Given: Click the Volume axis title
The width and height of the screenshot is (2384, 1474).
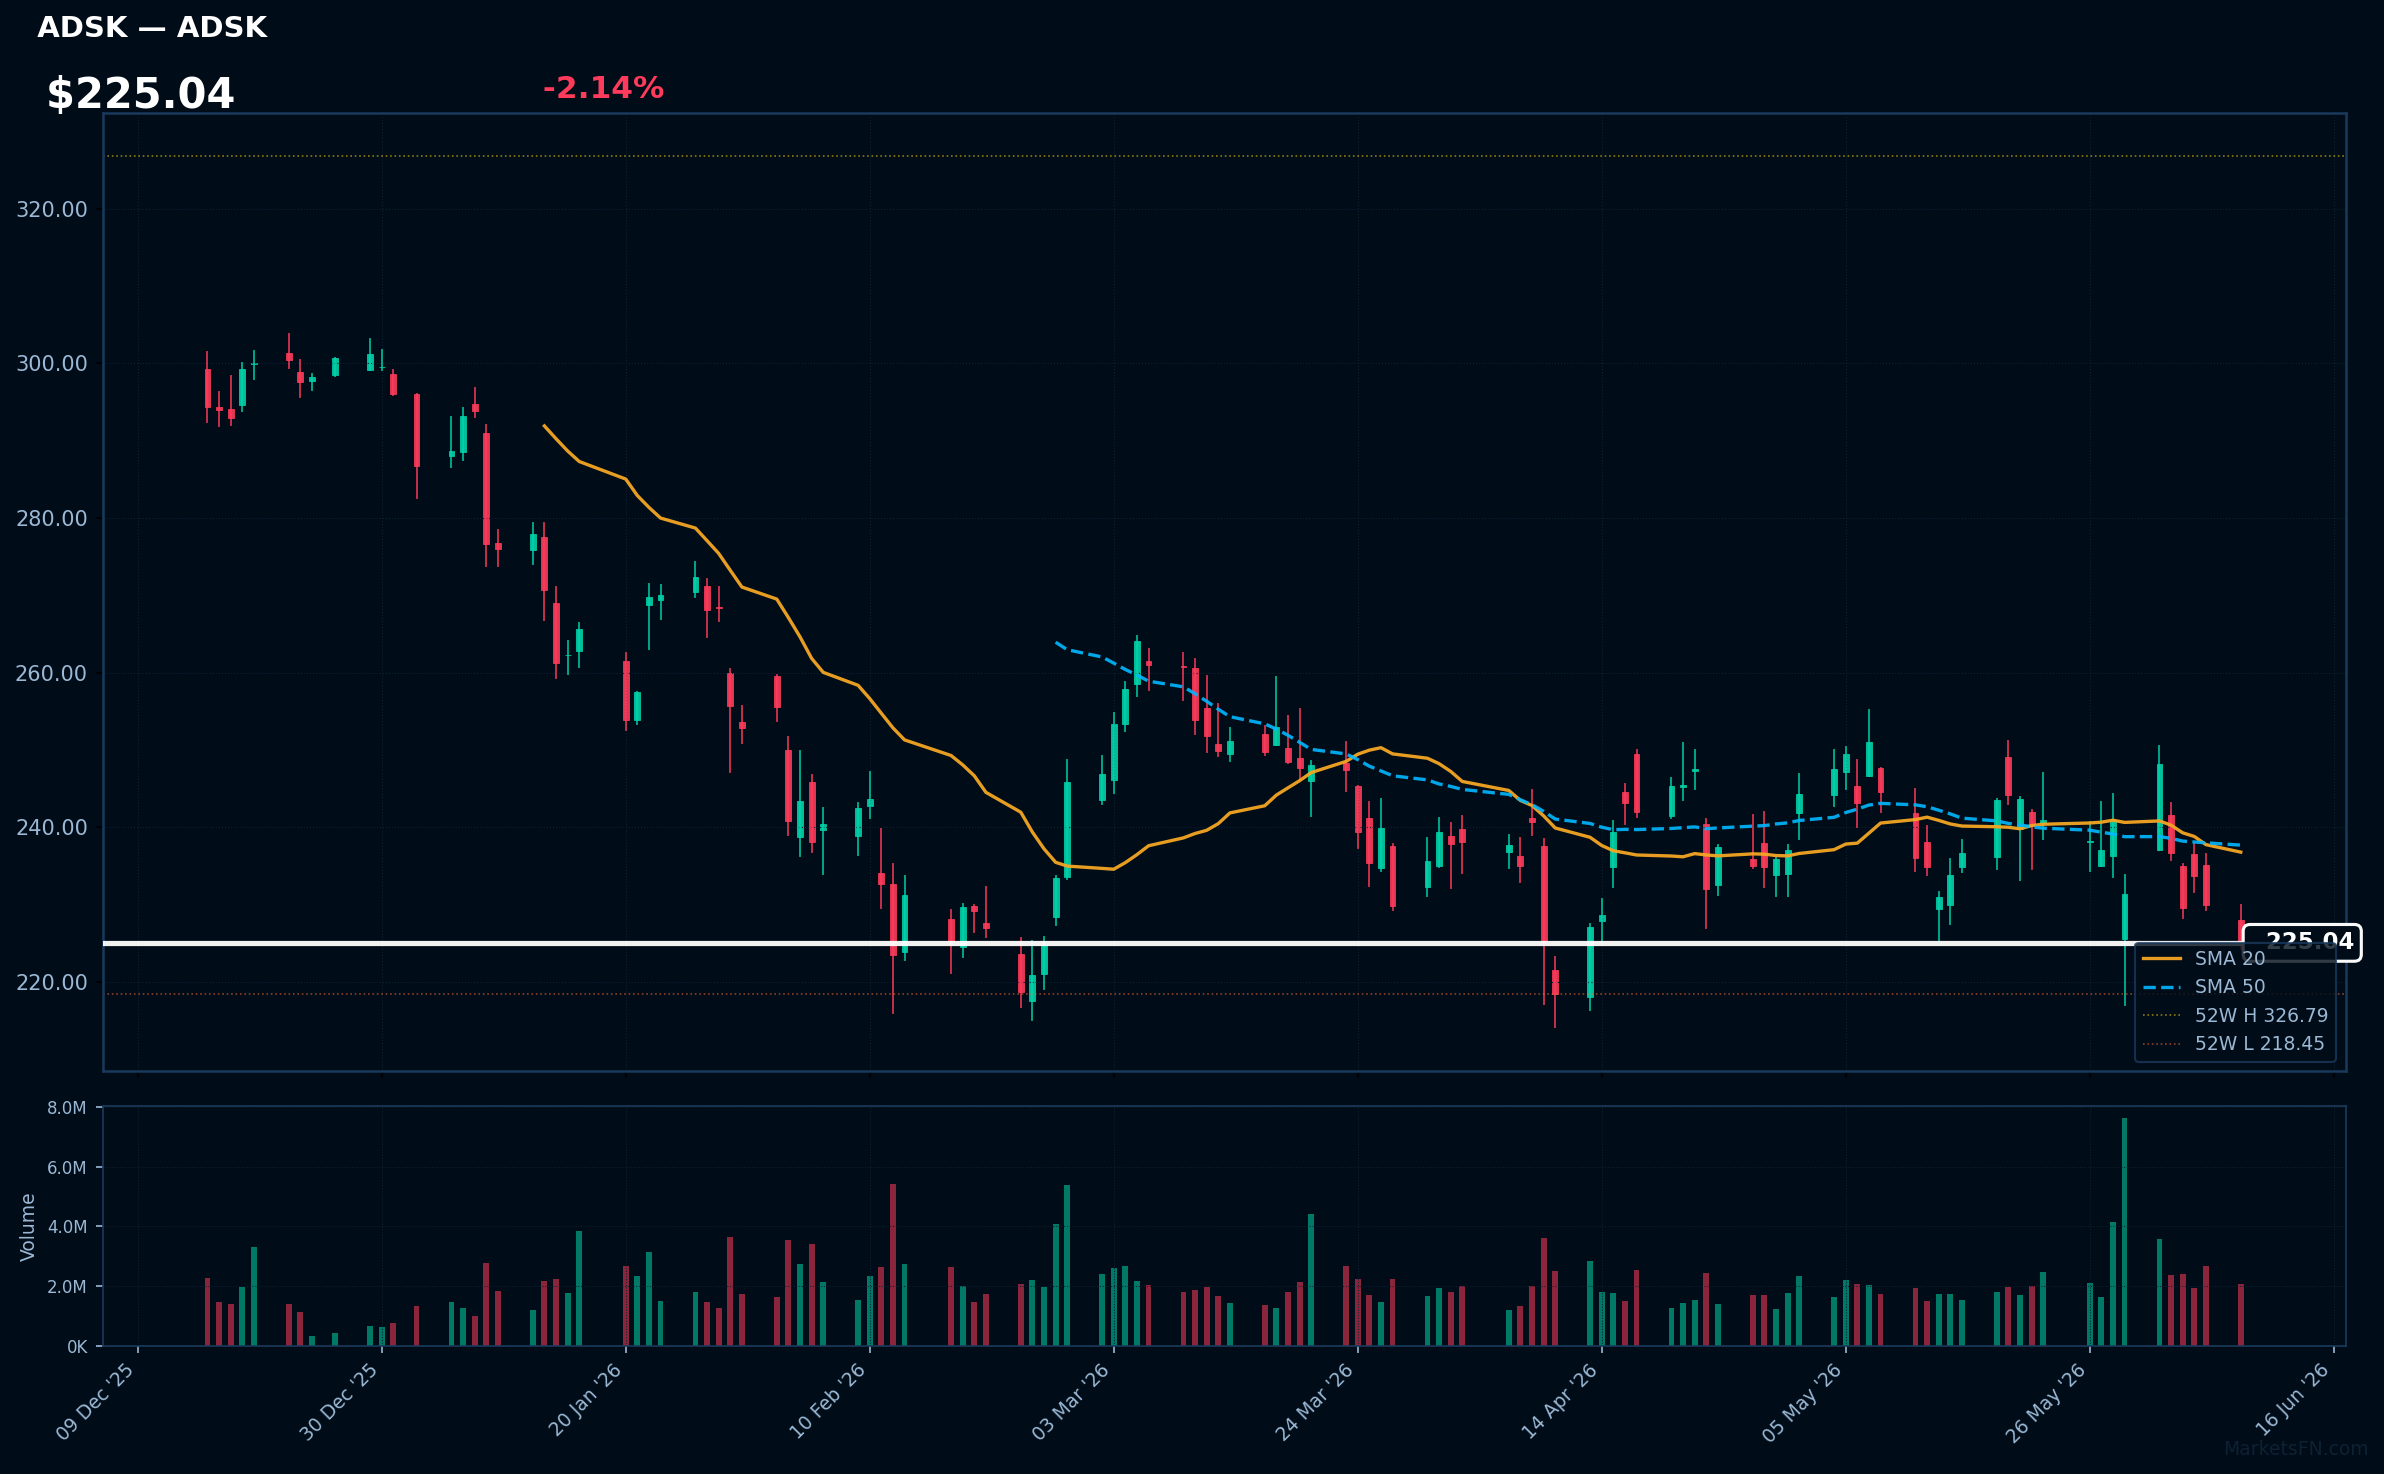Looking at the screenshot, I should (x=27, y=1227).
